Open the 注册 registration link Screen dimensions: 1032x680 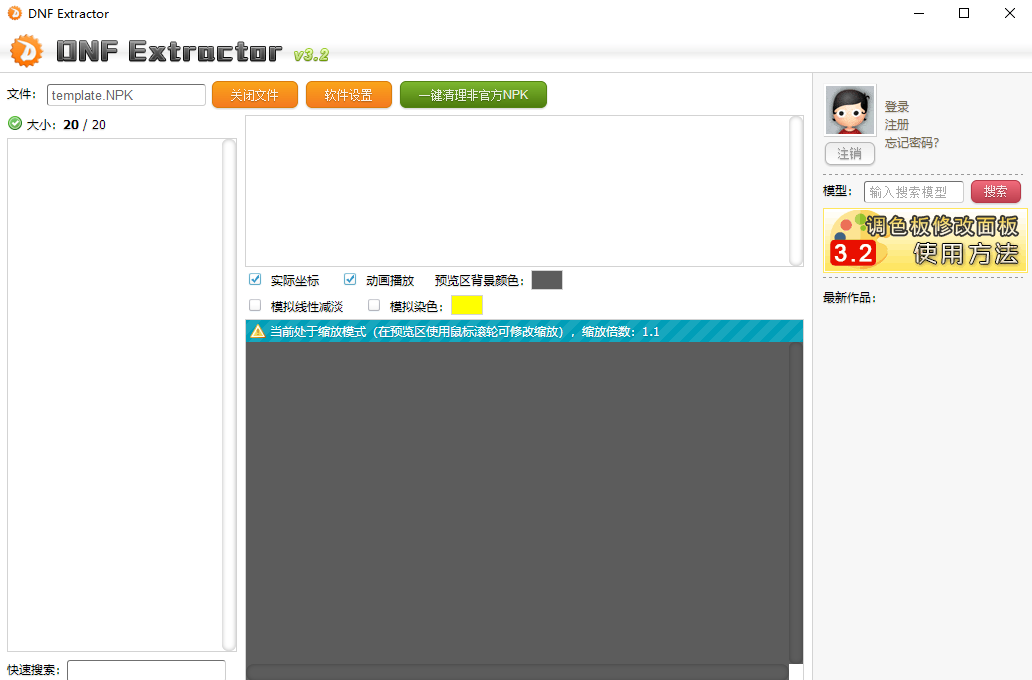(897, 125)
